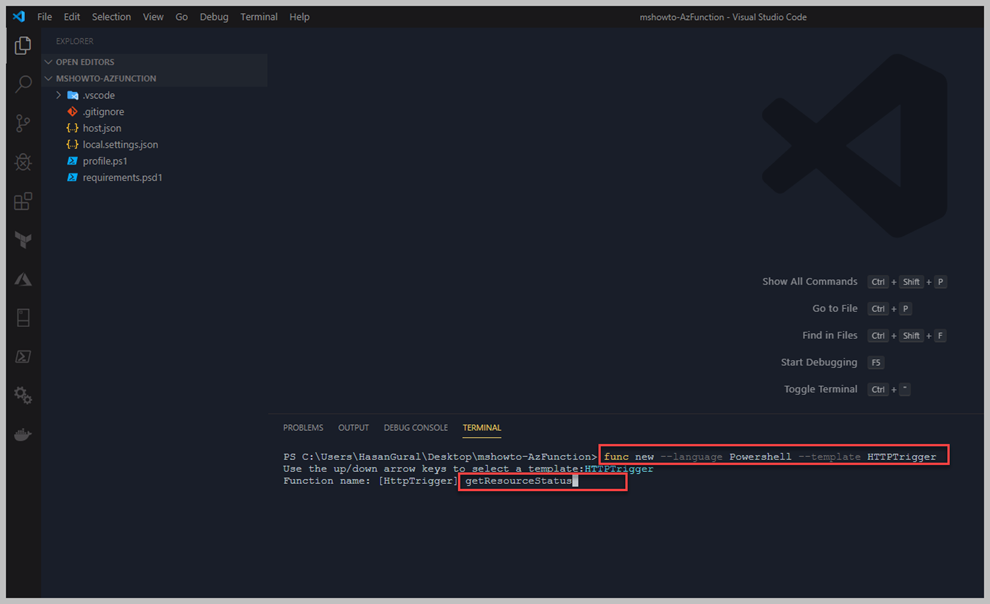Open the File menu
The width and height of the screenshot is (990, 604).
click(x=44, y=17)
